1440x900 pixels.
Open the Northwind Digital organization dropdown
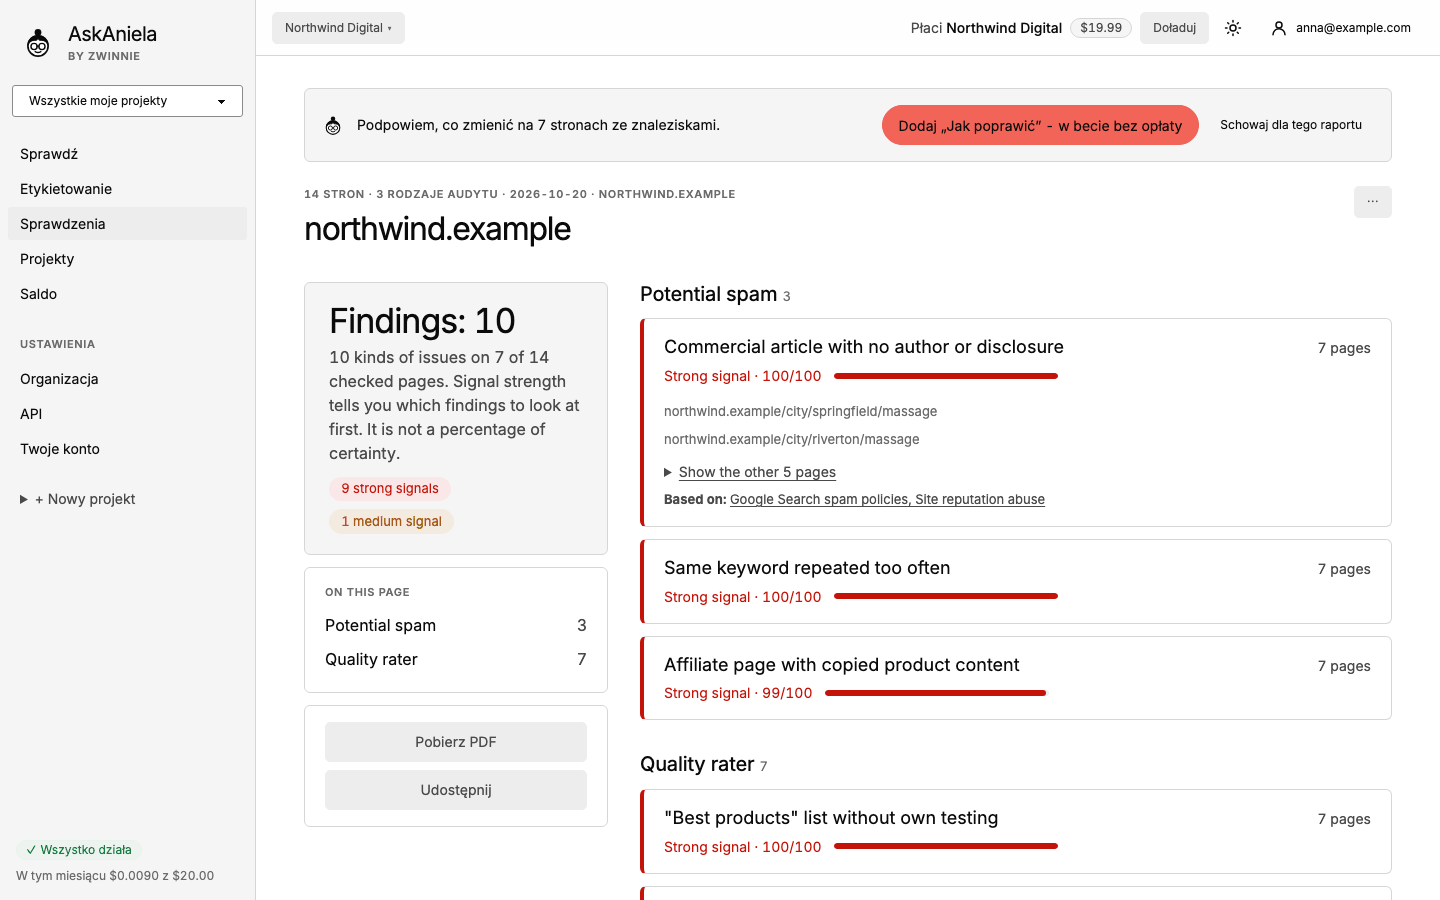click(x=338, y=28)
